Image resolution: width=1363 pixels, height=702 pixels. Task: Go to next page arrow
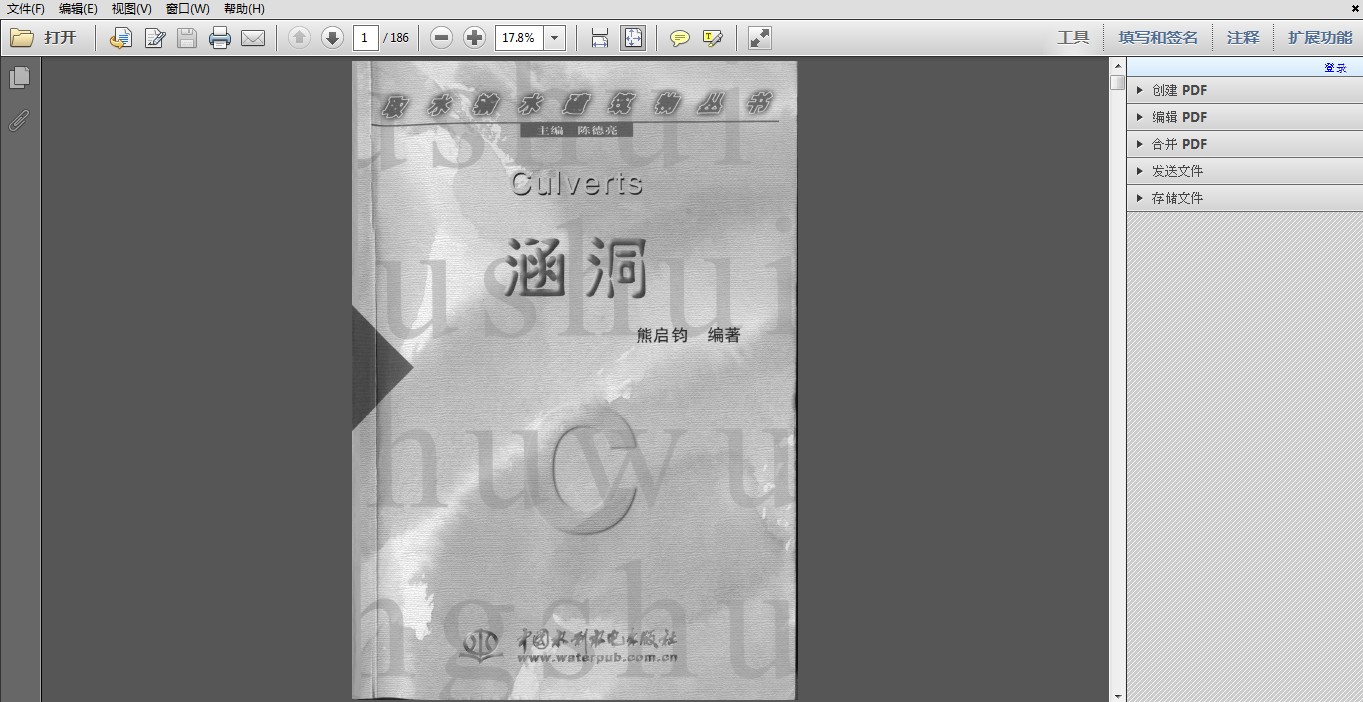click(332, 38)
